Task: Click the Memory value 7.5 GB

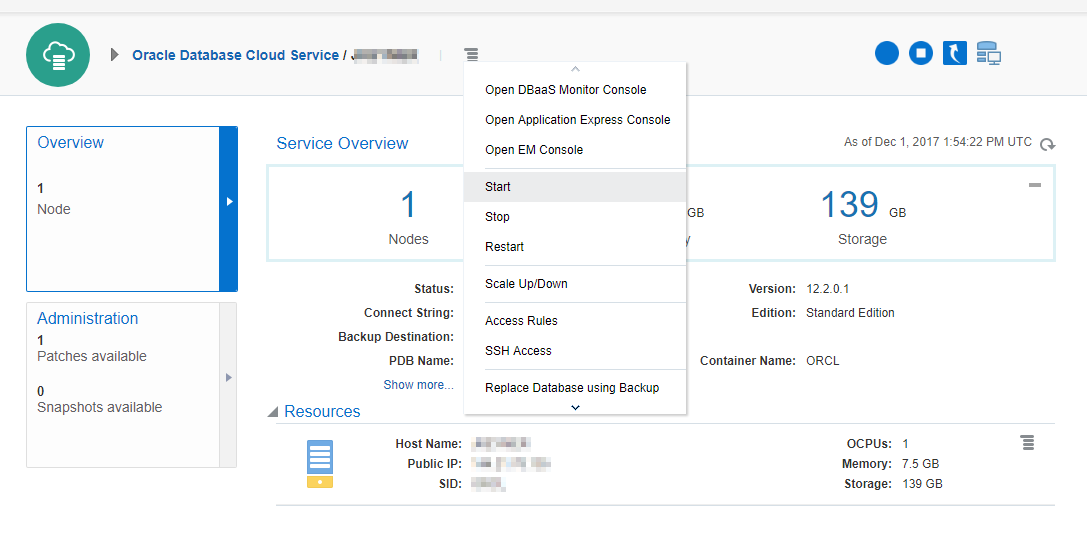Action: 921,464
